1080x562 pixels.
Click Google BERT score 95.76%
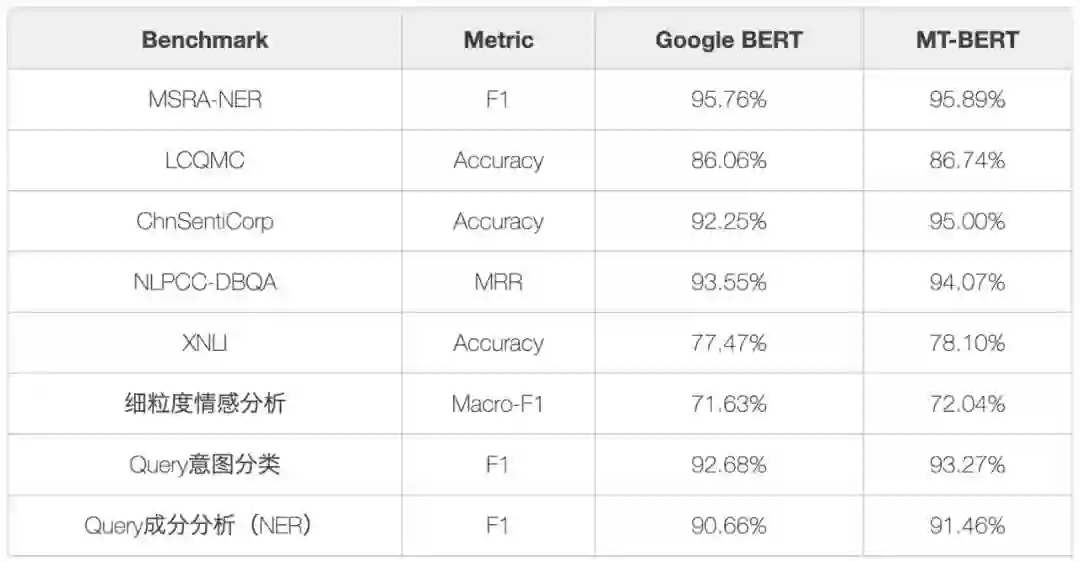coord(729,100)
